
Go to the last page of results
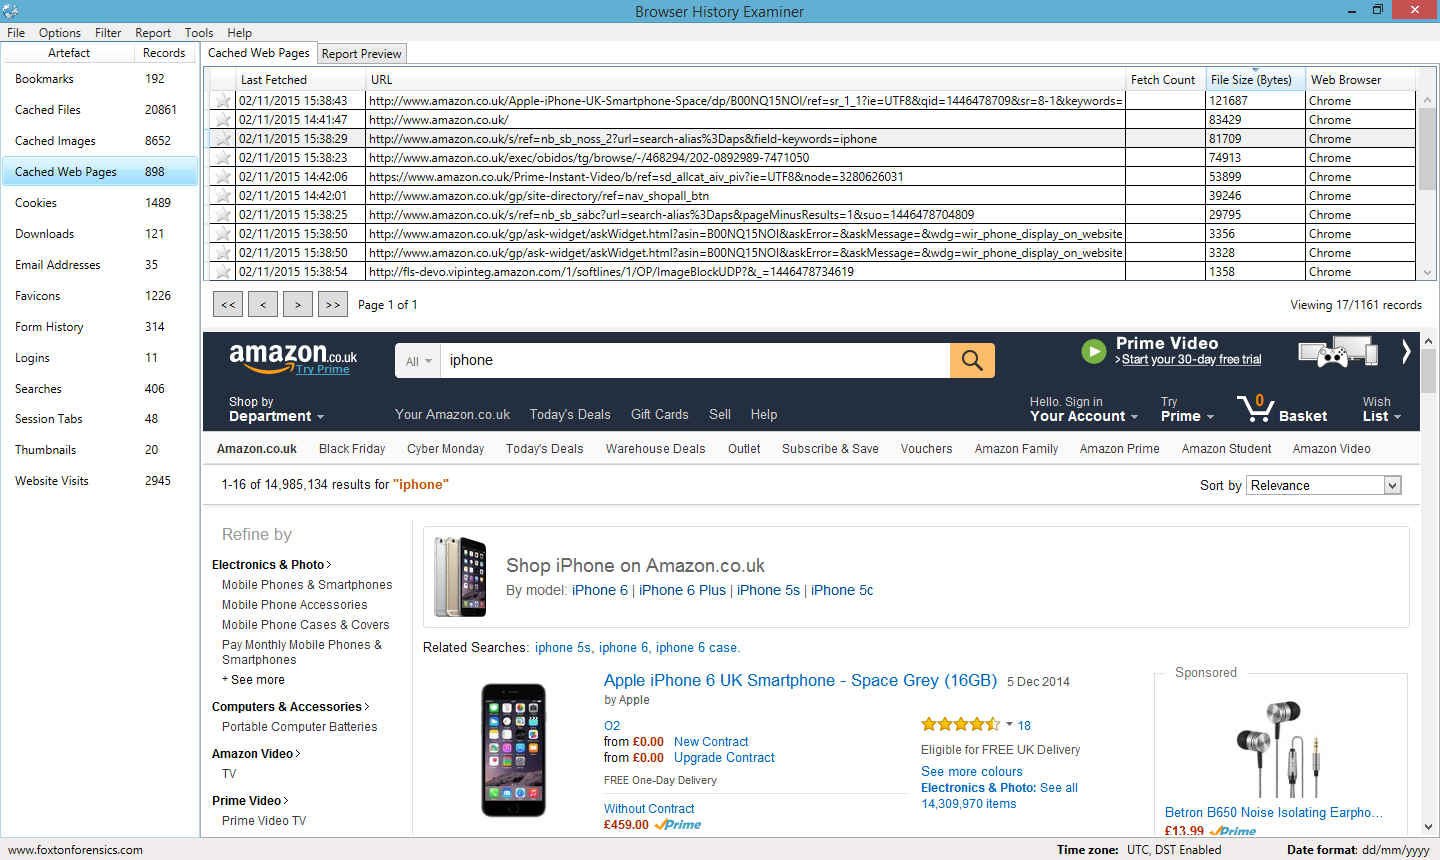(x=333, y=305)
